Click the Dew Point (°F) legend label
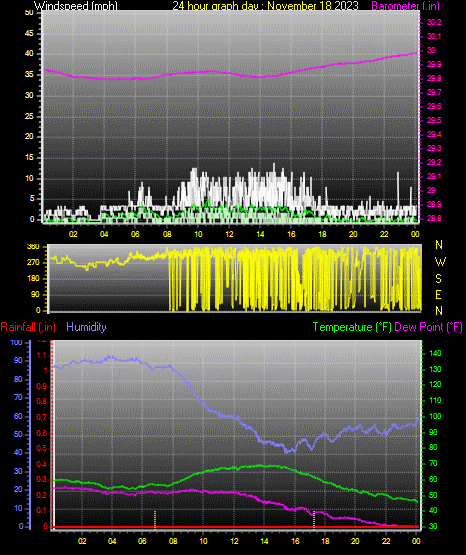The height and width of the screenshot is (555, 466). click(428, 327)
